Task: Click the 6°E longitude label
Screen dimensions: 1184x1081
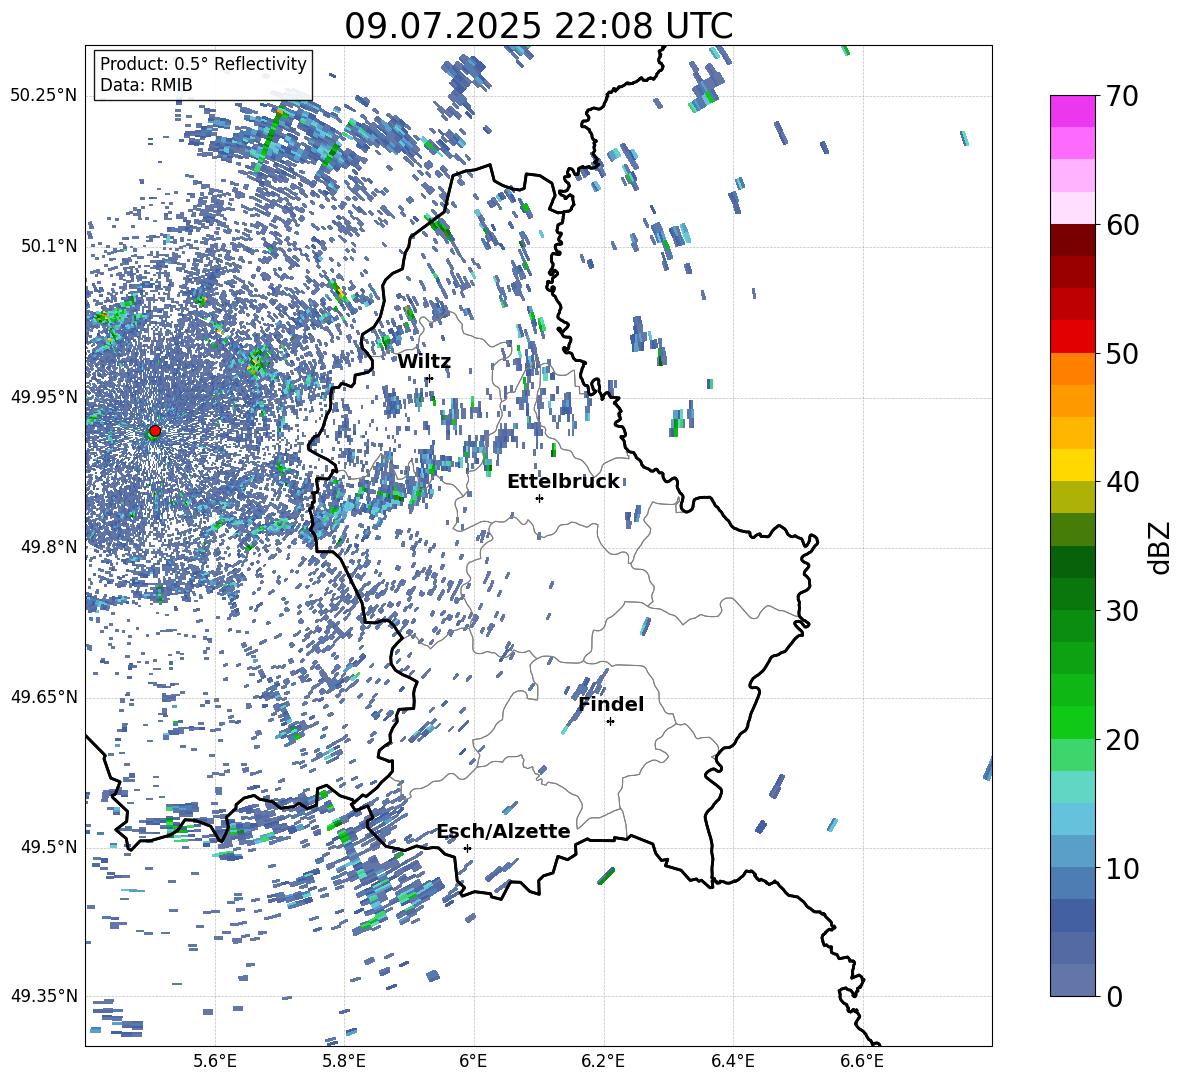Action: pos(473,1061)
